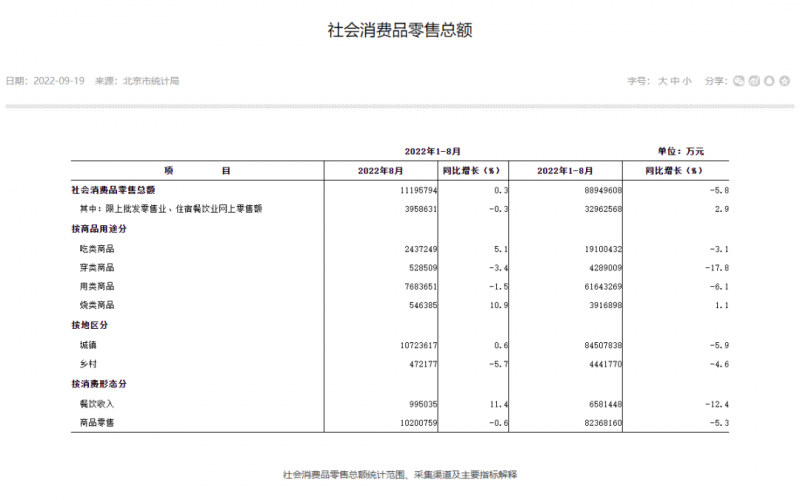Click the row label 商品零售
Viewport: 800px width, 500px height.
pos(97,422)
